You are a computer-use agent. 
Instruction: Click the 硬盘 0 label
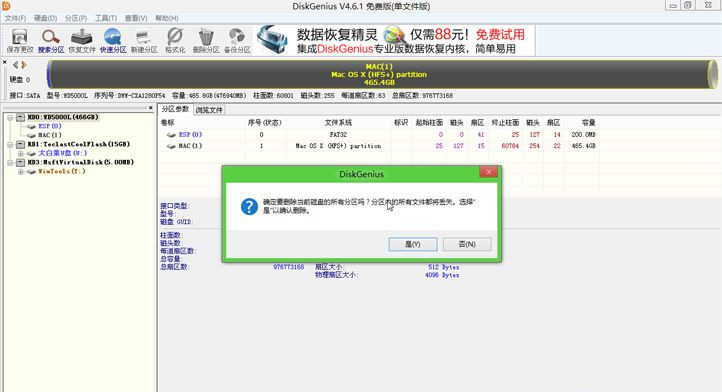20,80
